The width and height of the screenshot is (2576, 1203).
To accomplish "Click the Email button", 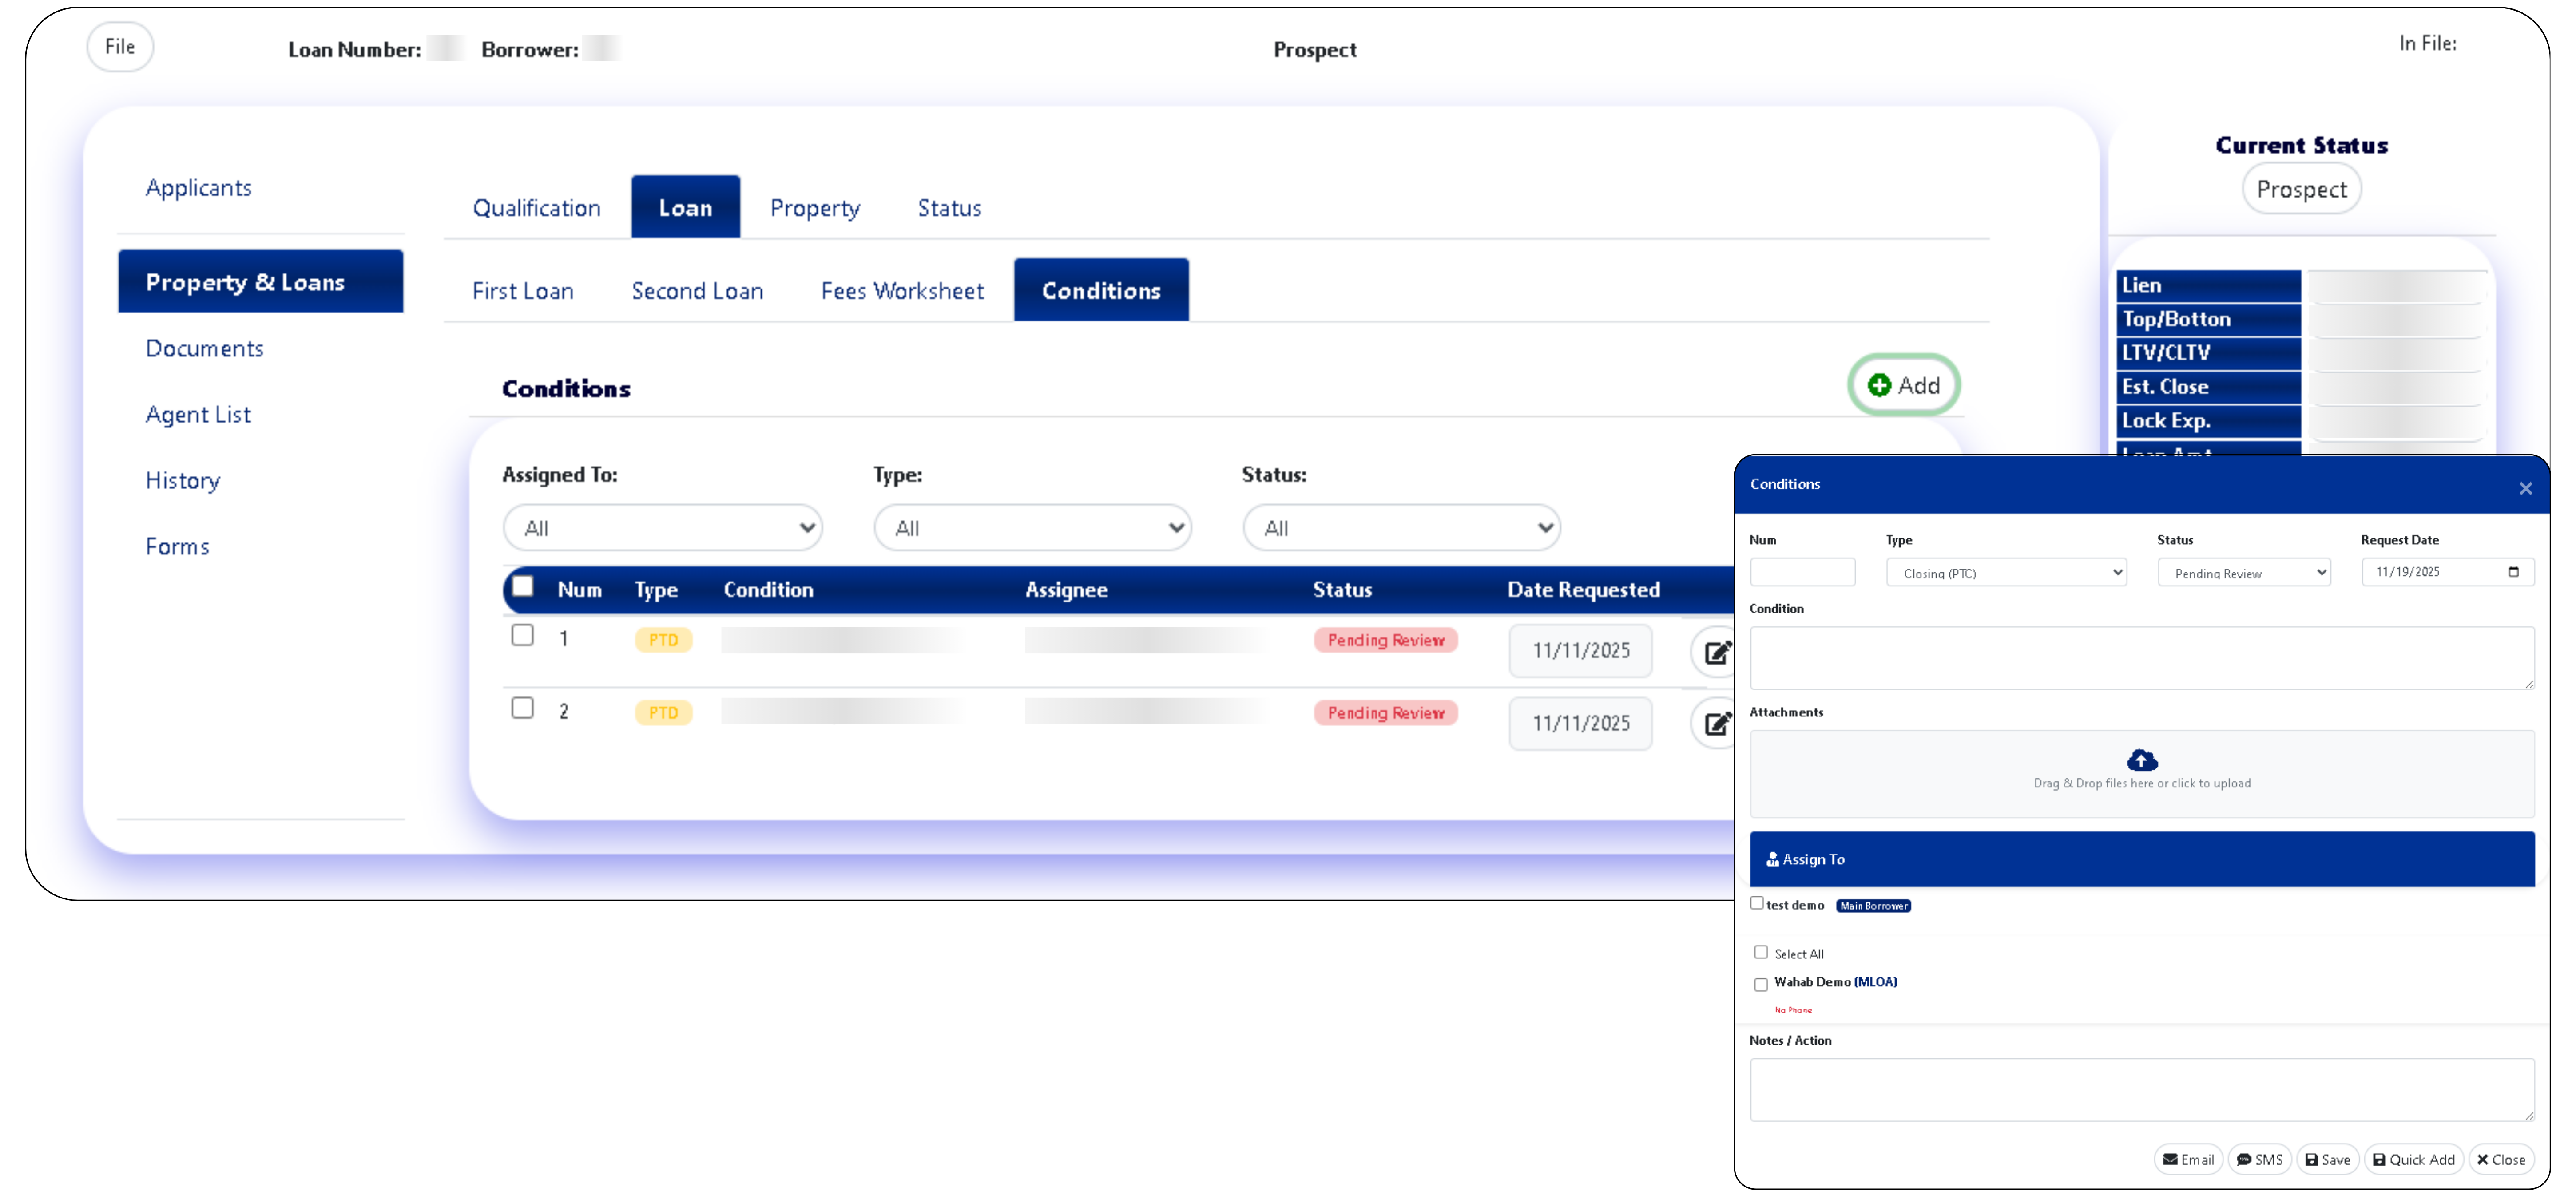I will pyautogui.click(x=2188, y=1159).
